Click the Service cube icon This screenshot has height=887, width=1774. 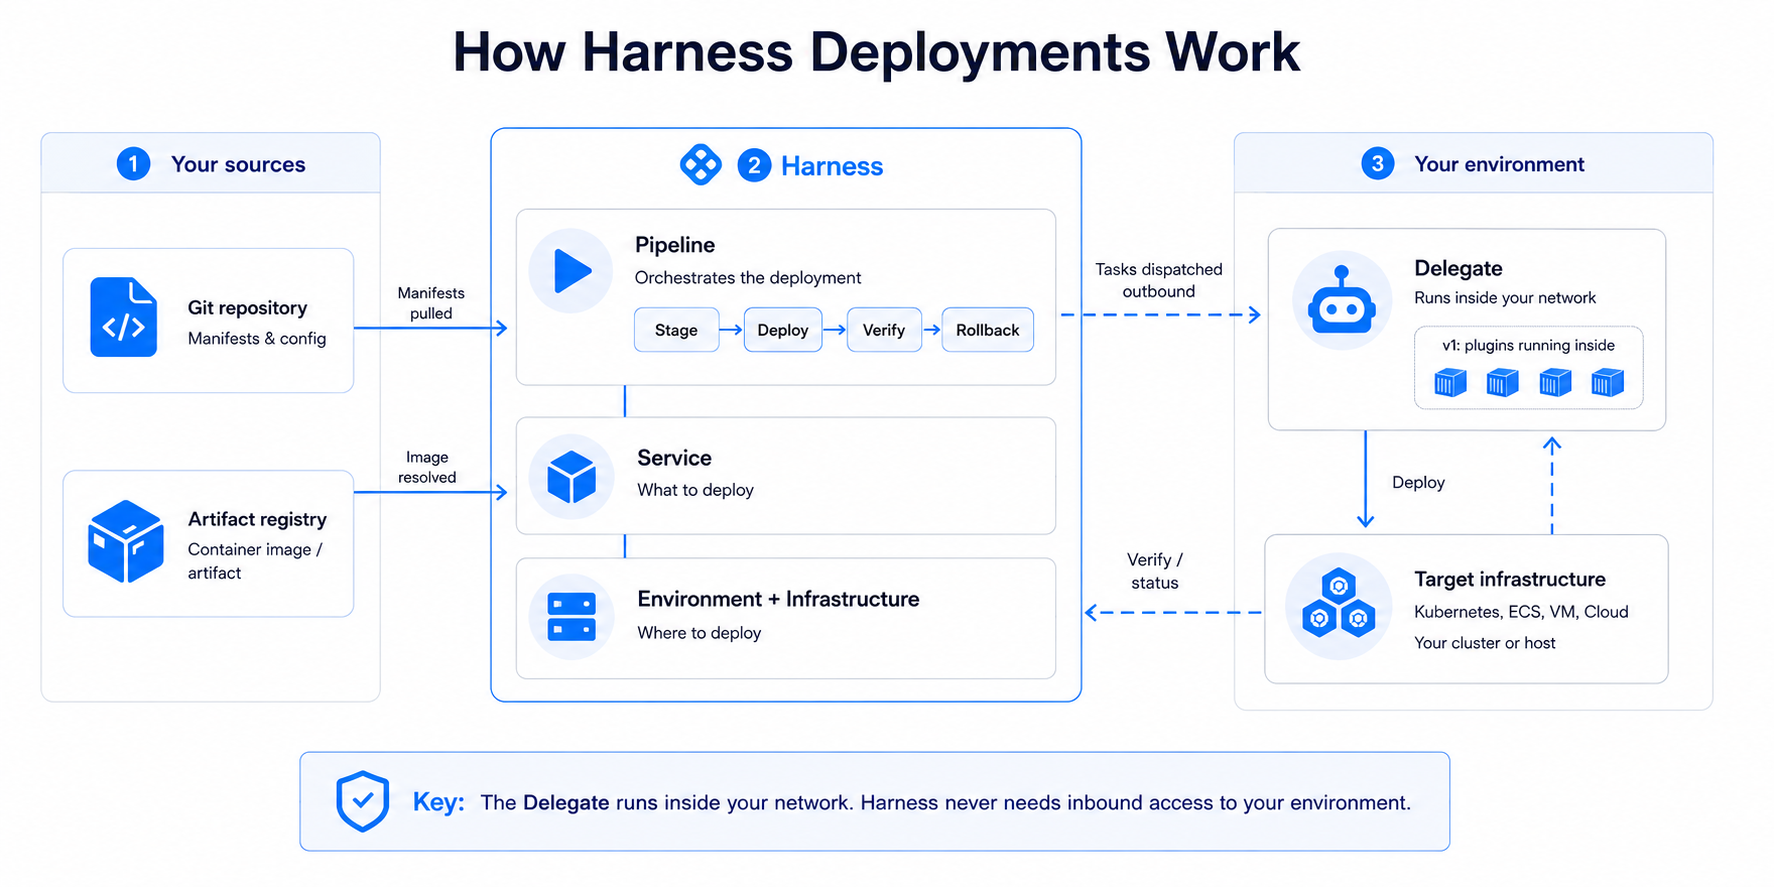pos(571,477)
